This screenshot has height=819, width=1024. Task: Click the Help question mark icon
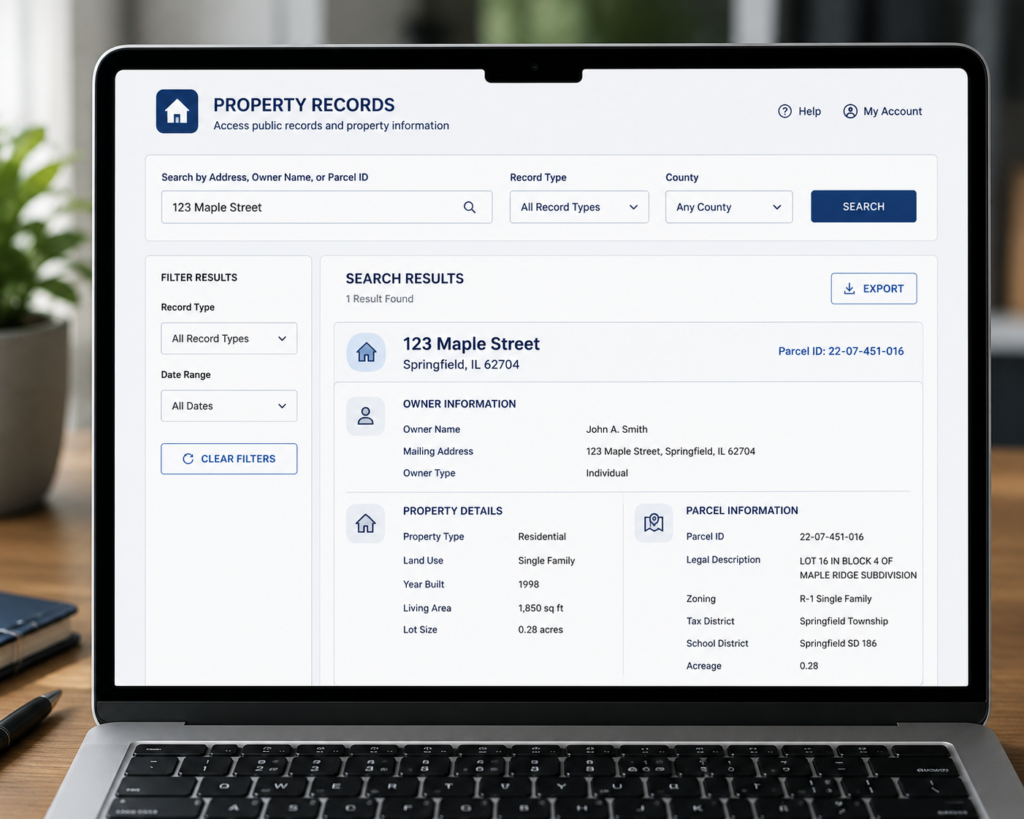pyautogui.click(x=784, y=111)
